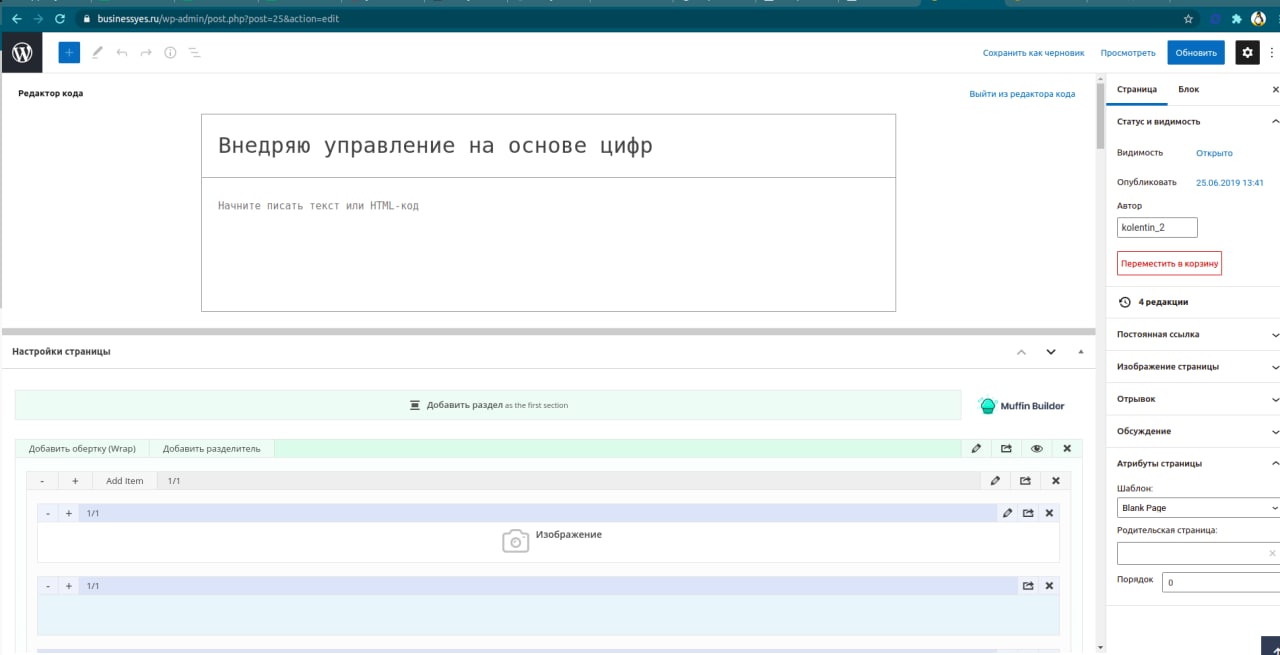Close the settings sidebar
The width and height of the screenshot is (1280, 655).
(1275, 90)
